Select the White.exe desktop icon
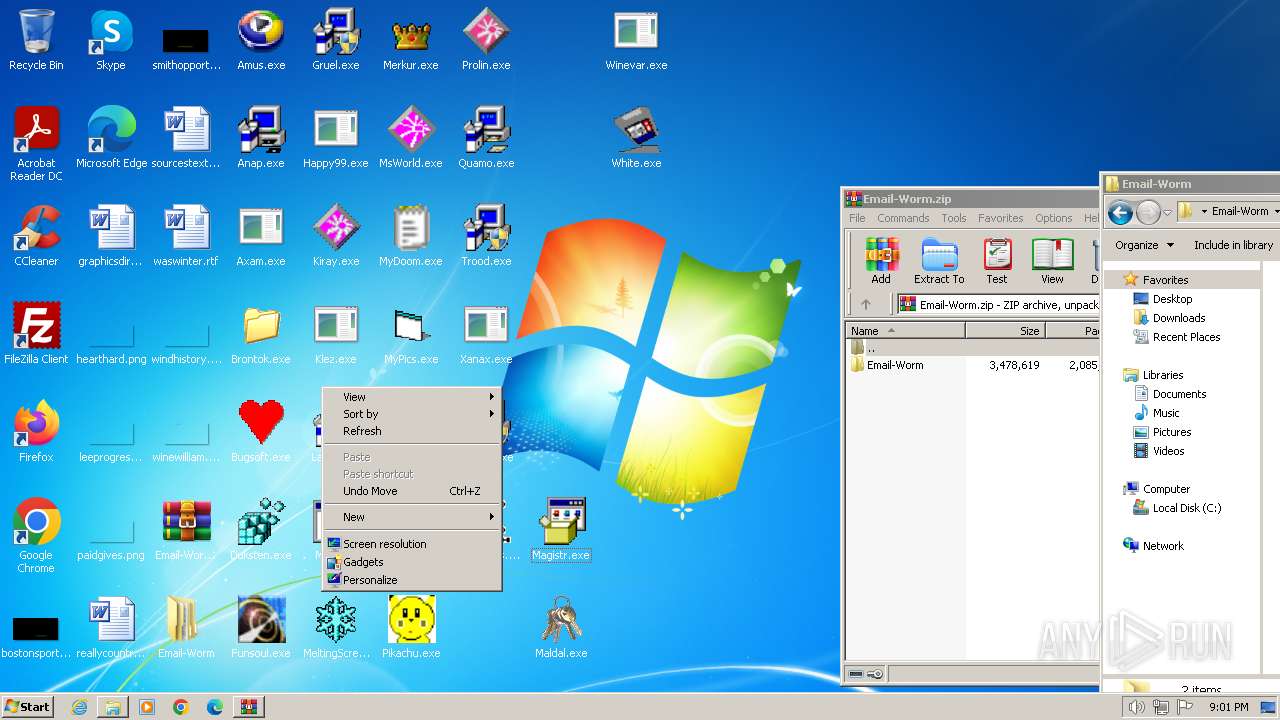Image resolution: width=1280 pixels, height=720 pixels. (x=636, y=138)
